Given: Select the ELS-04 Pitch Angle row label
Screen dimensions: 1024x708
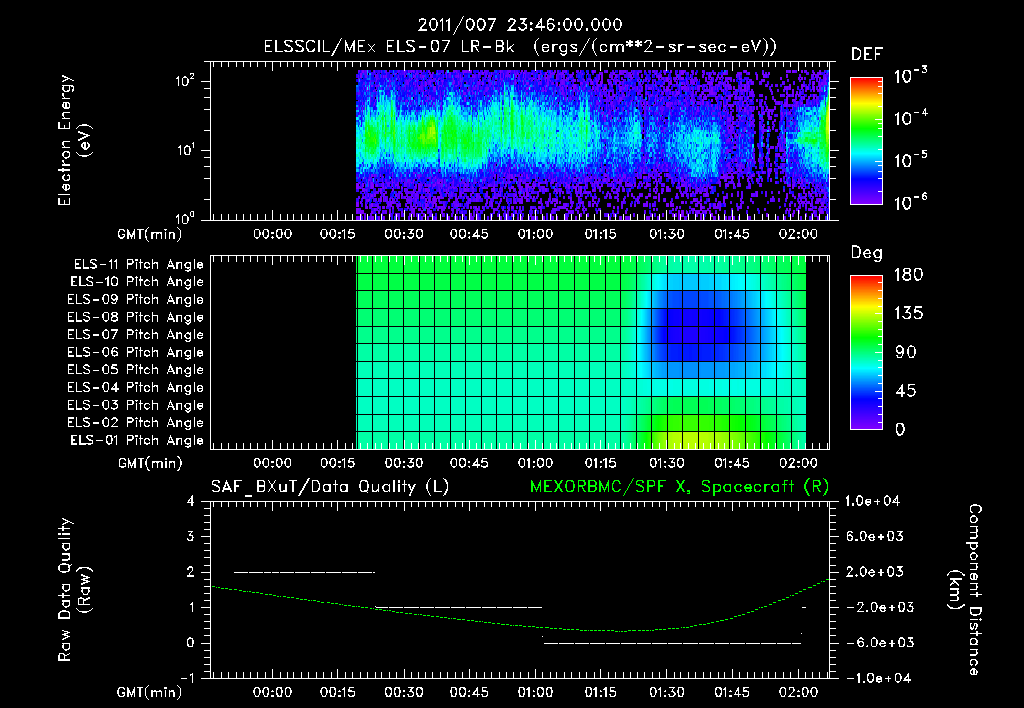Looking at the screenshot, I should tap(135, 387).
